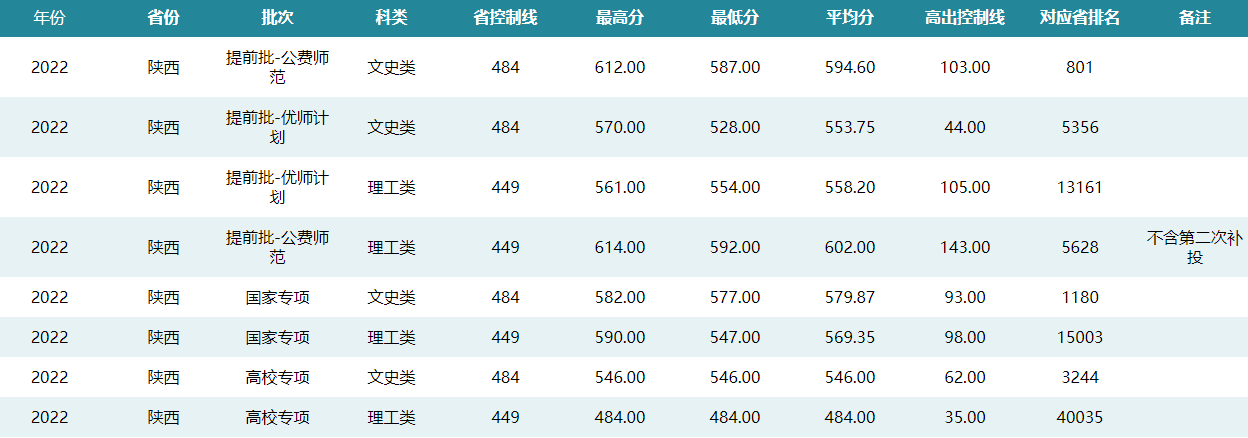Screen dimensions: 1248x438
Task: Click the 高出控制线 column header
Action: [x=965, y=18]
